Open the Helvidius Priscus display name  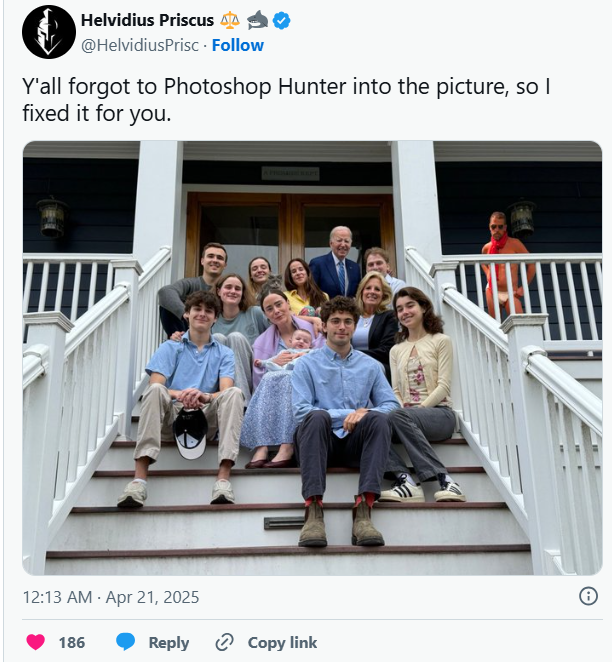point(147,20)
